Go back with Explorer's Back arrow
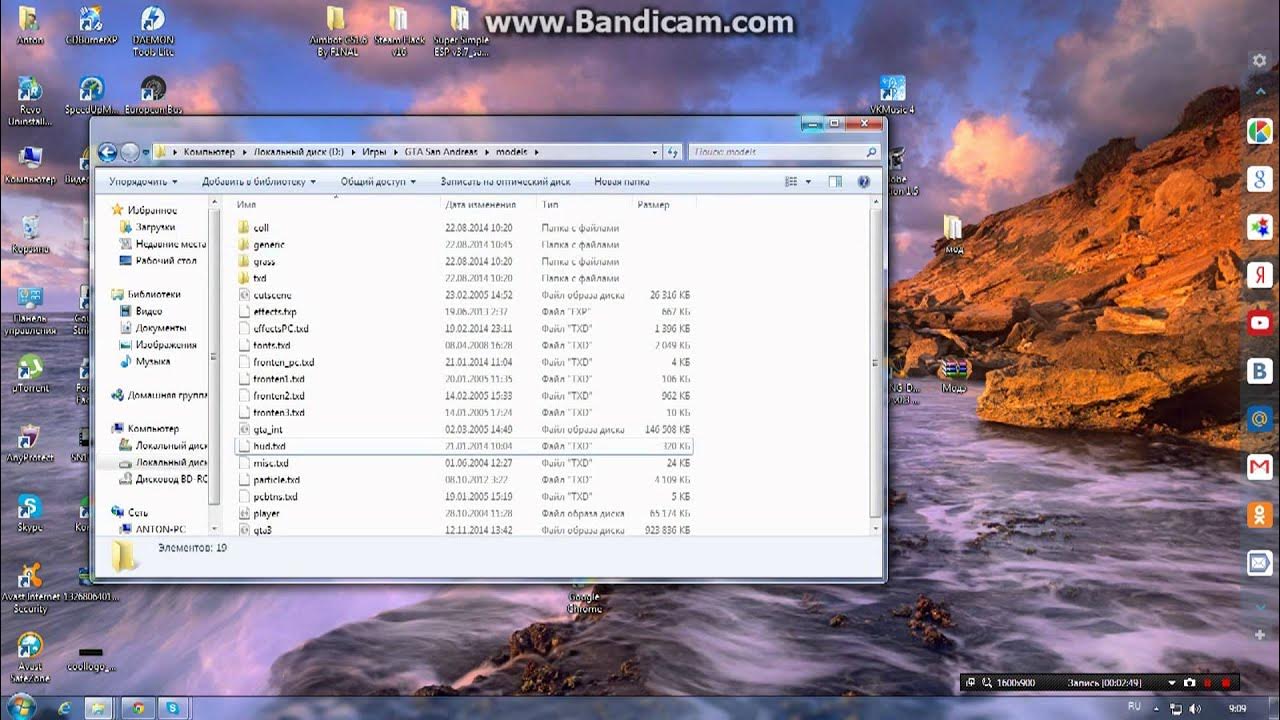The image size is (1280, 720). tap(107, 152)
